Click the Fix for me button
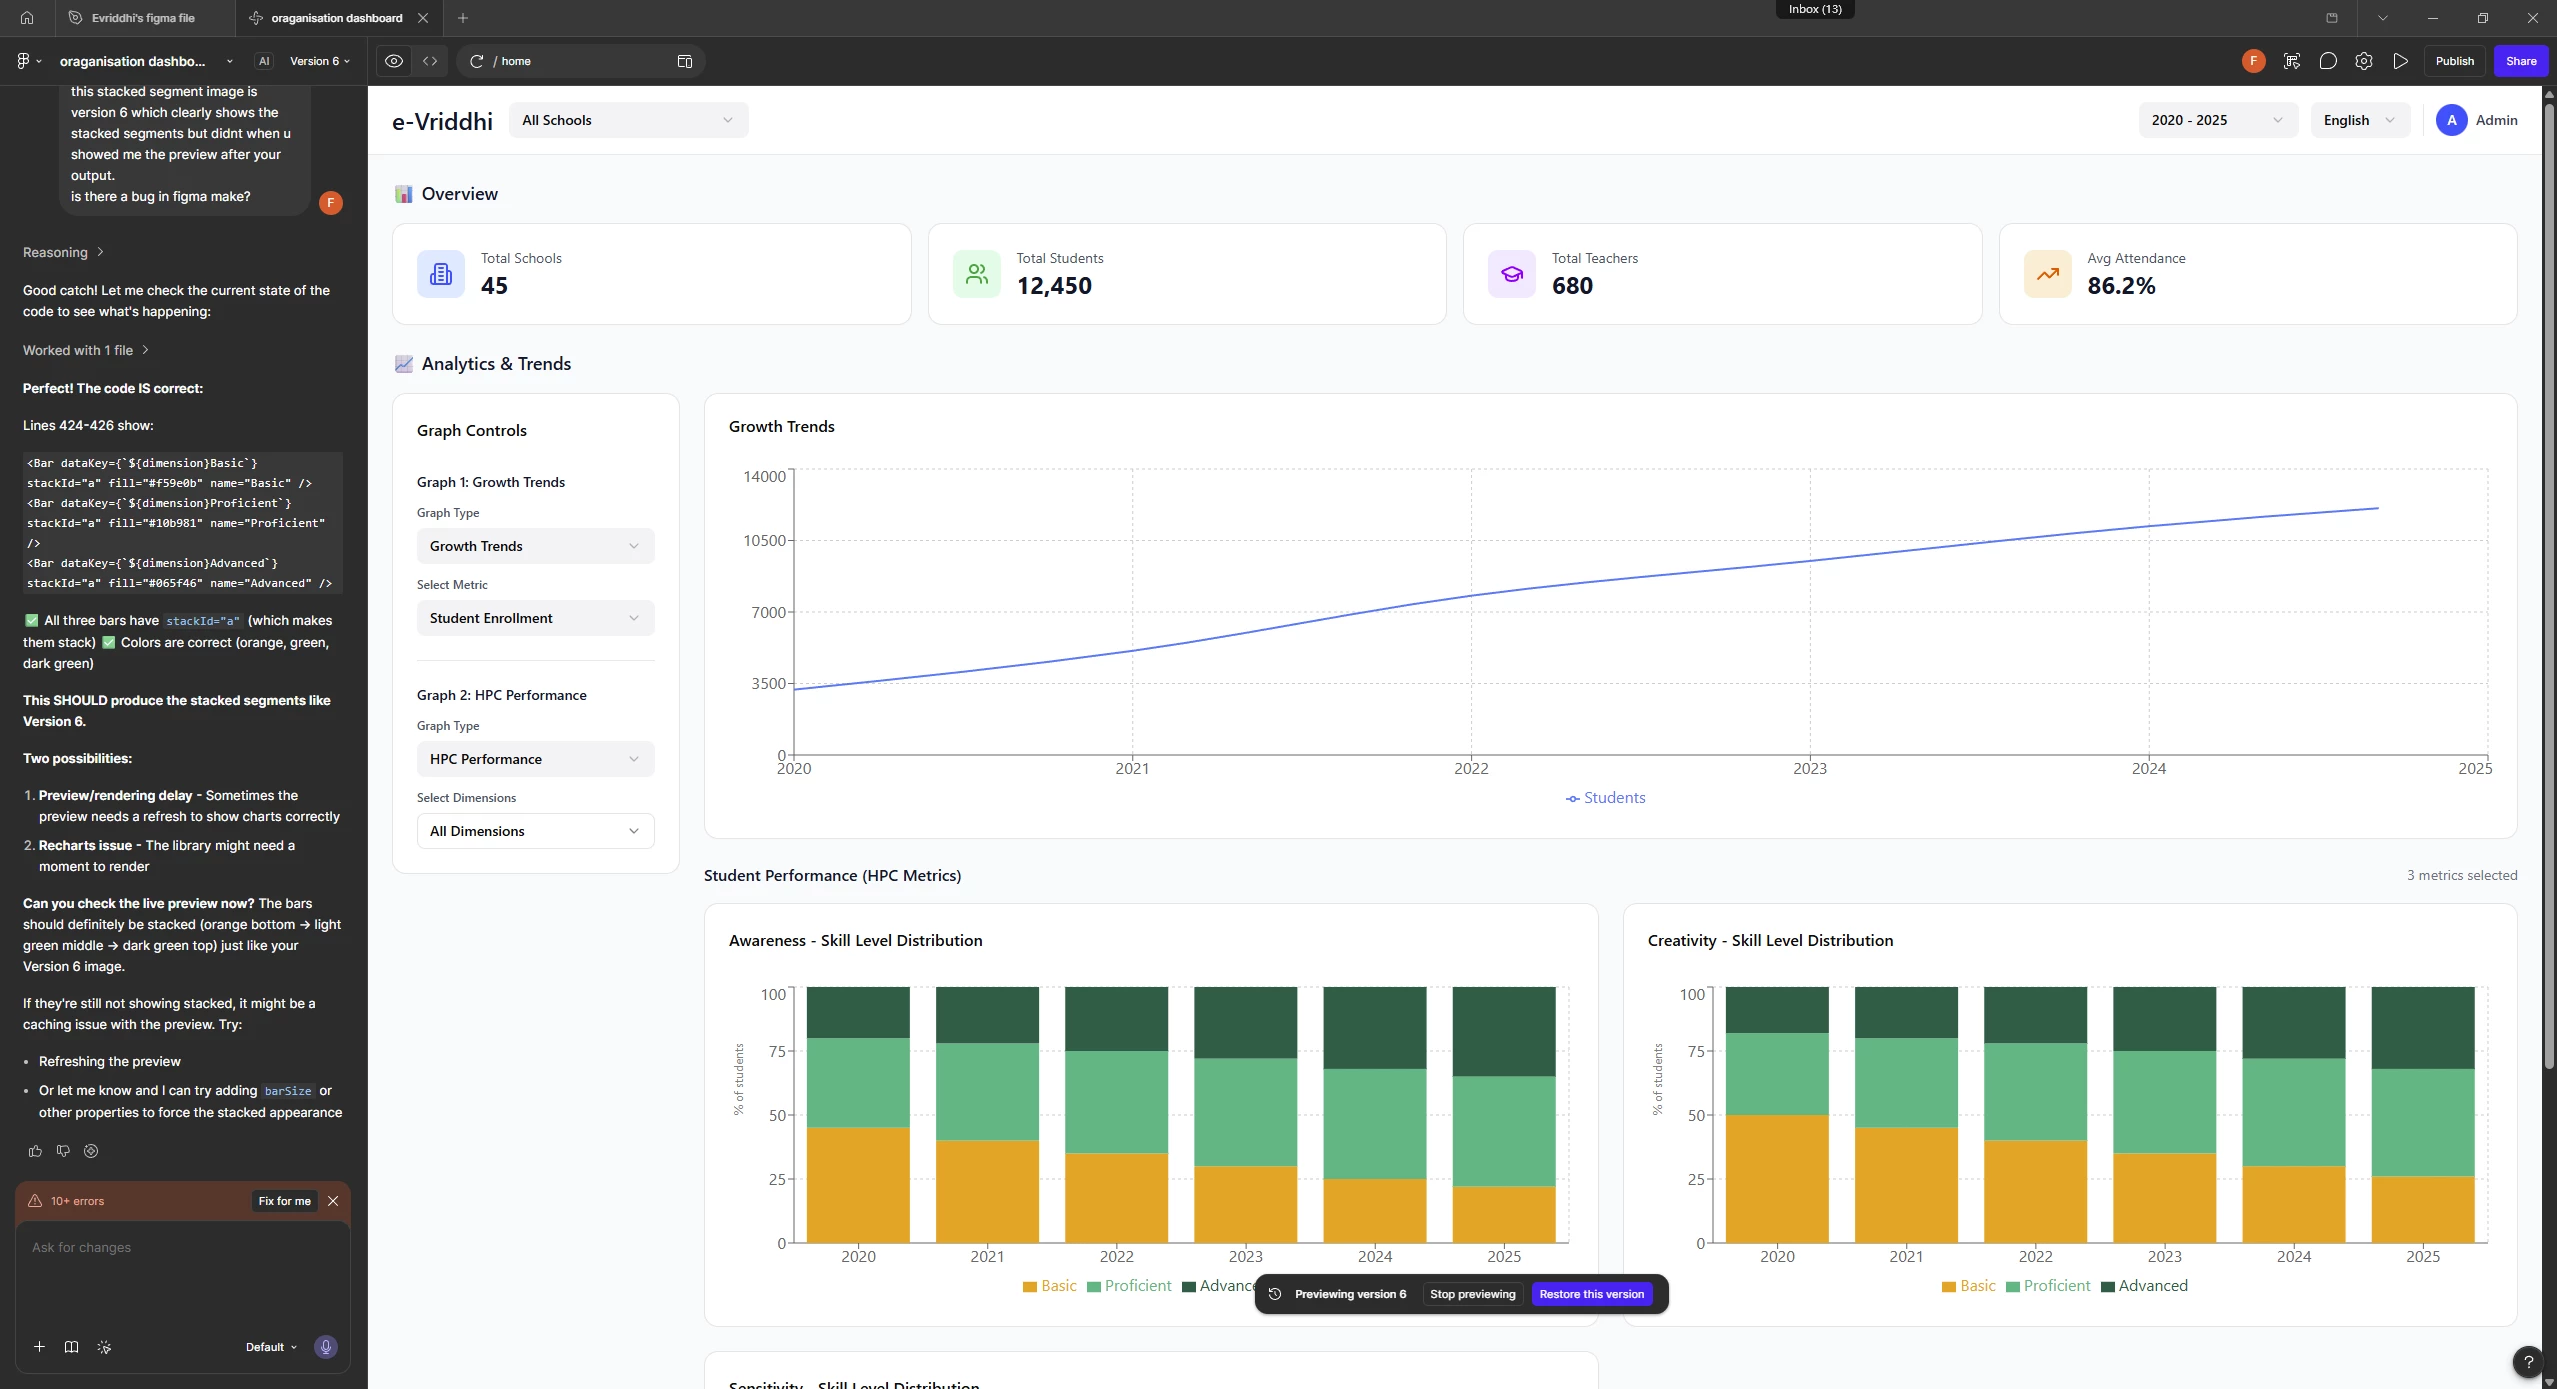The height and width of the screenshot is (1389, 2557). 284,1201
